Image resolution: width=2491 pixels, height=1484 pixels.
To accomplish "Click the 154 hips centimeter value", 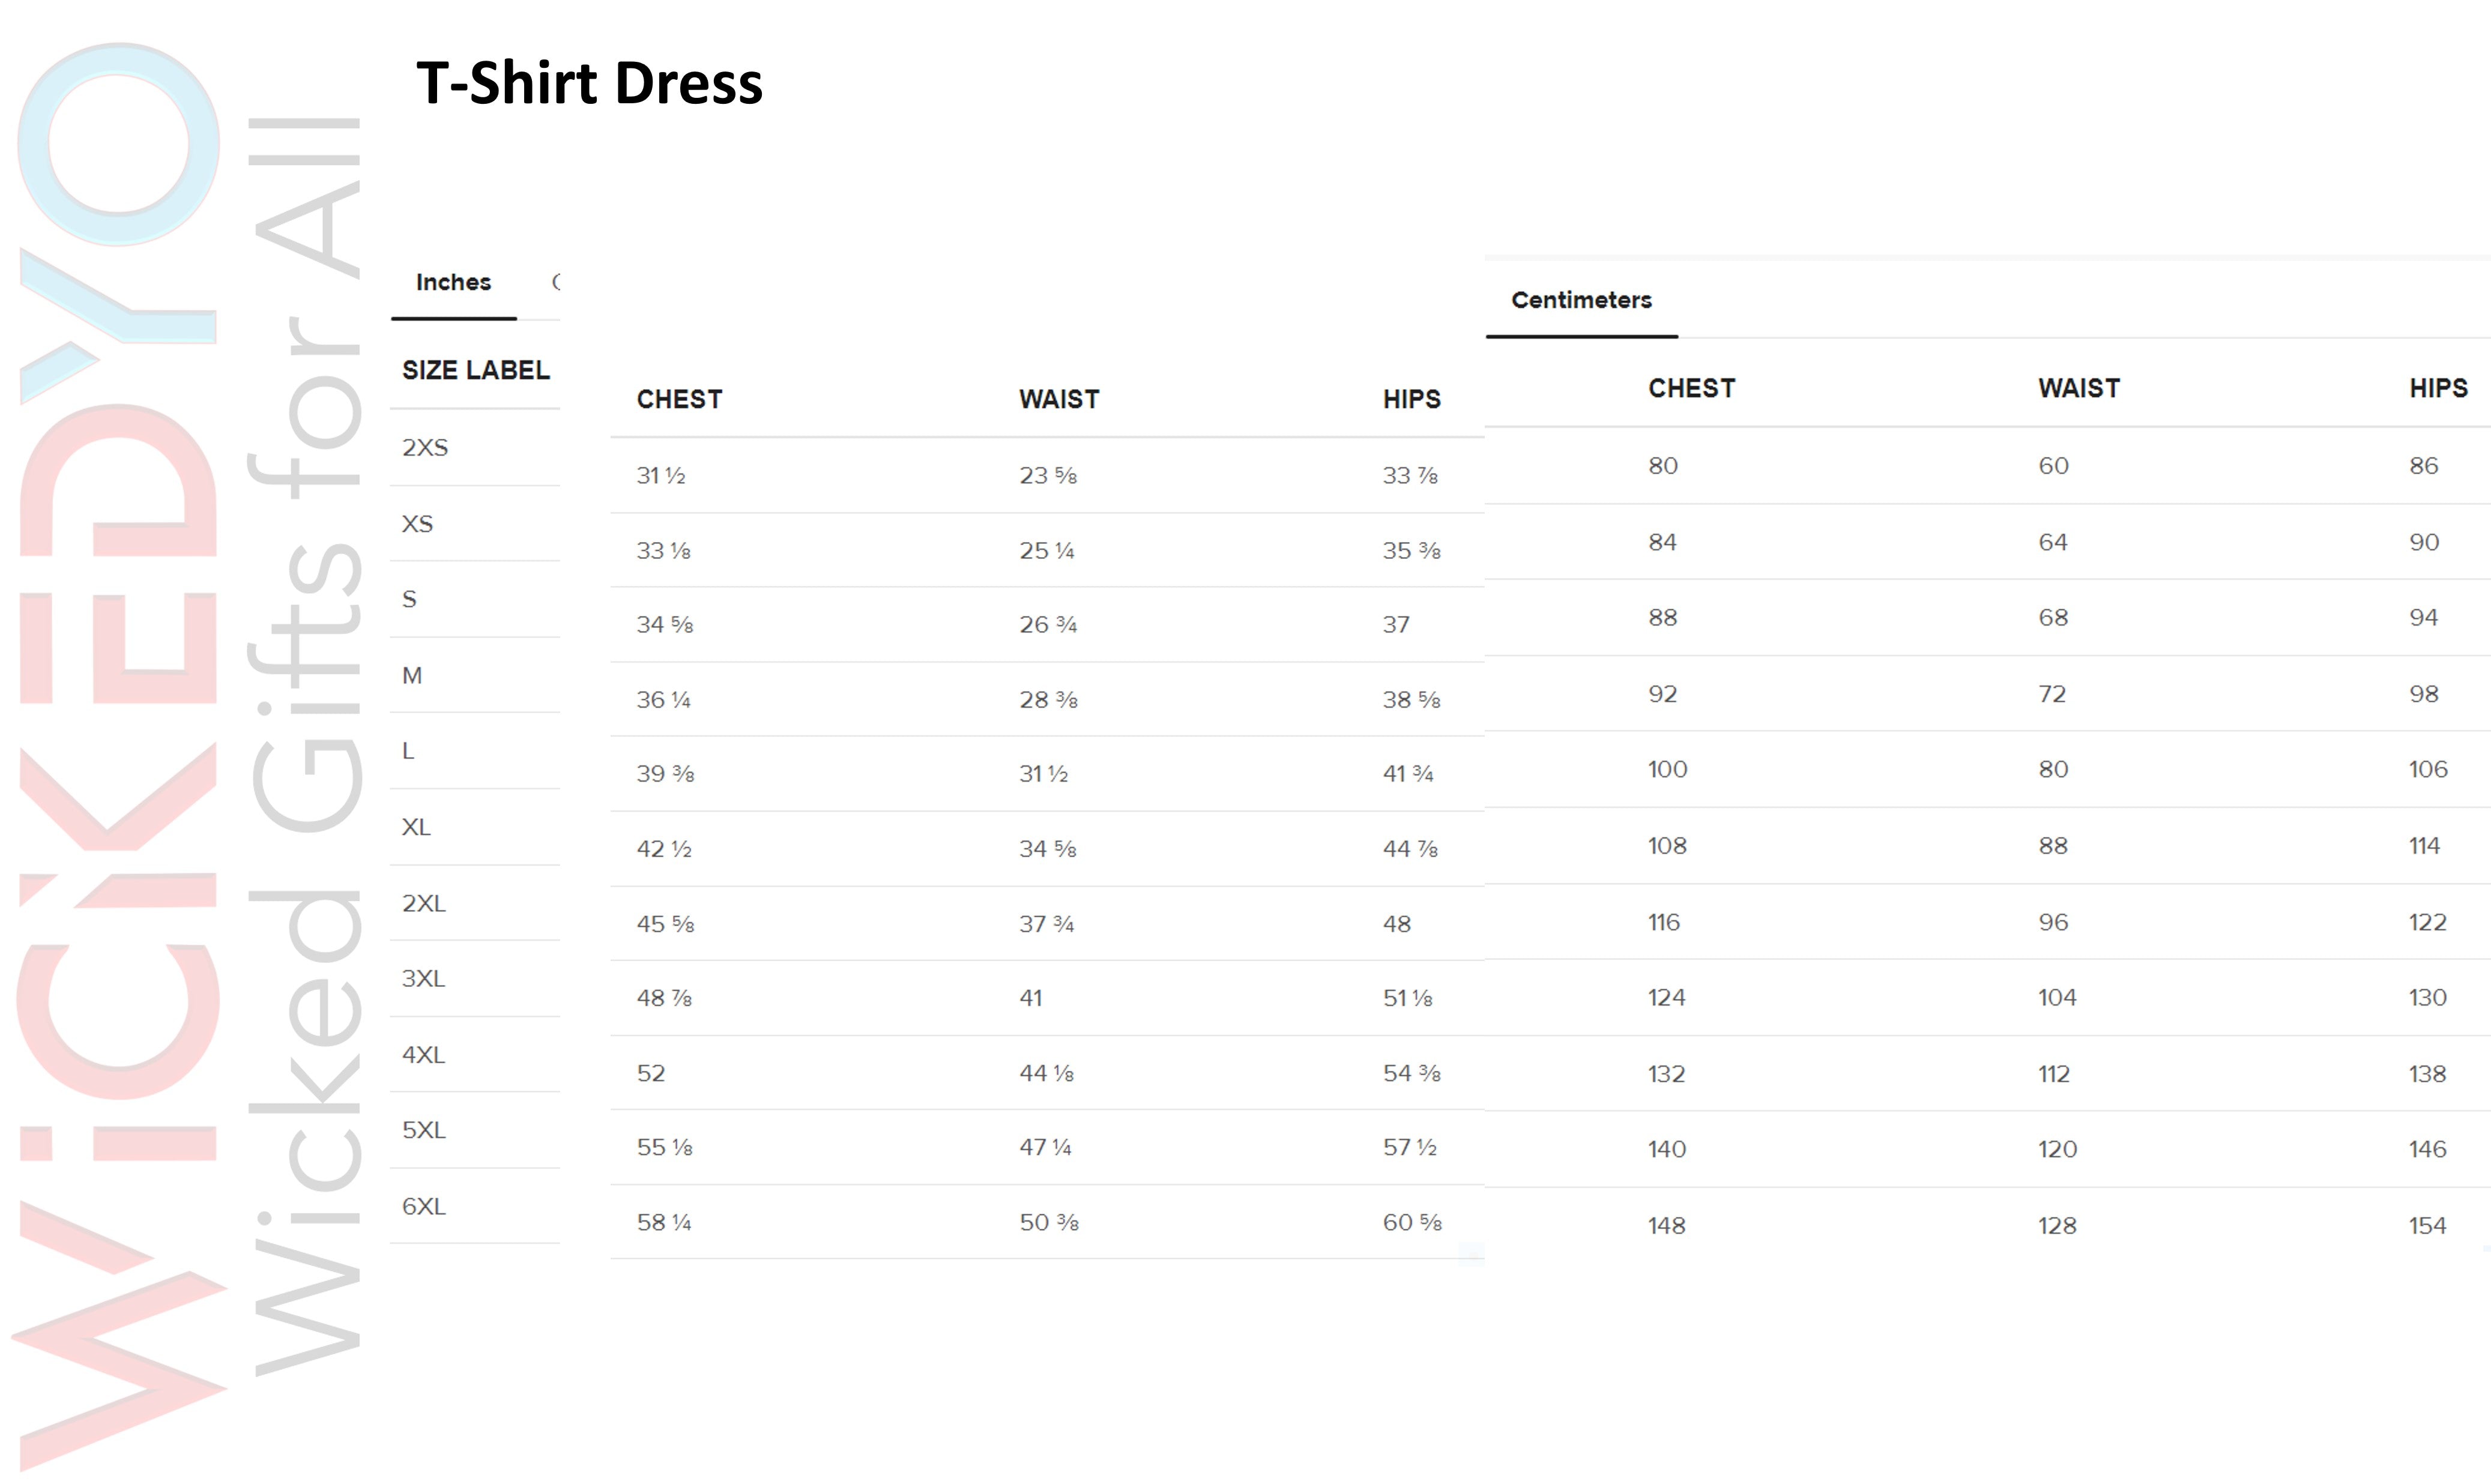I will [x=2426, y=1226].
